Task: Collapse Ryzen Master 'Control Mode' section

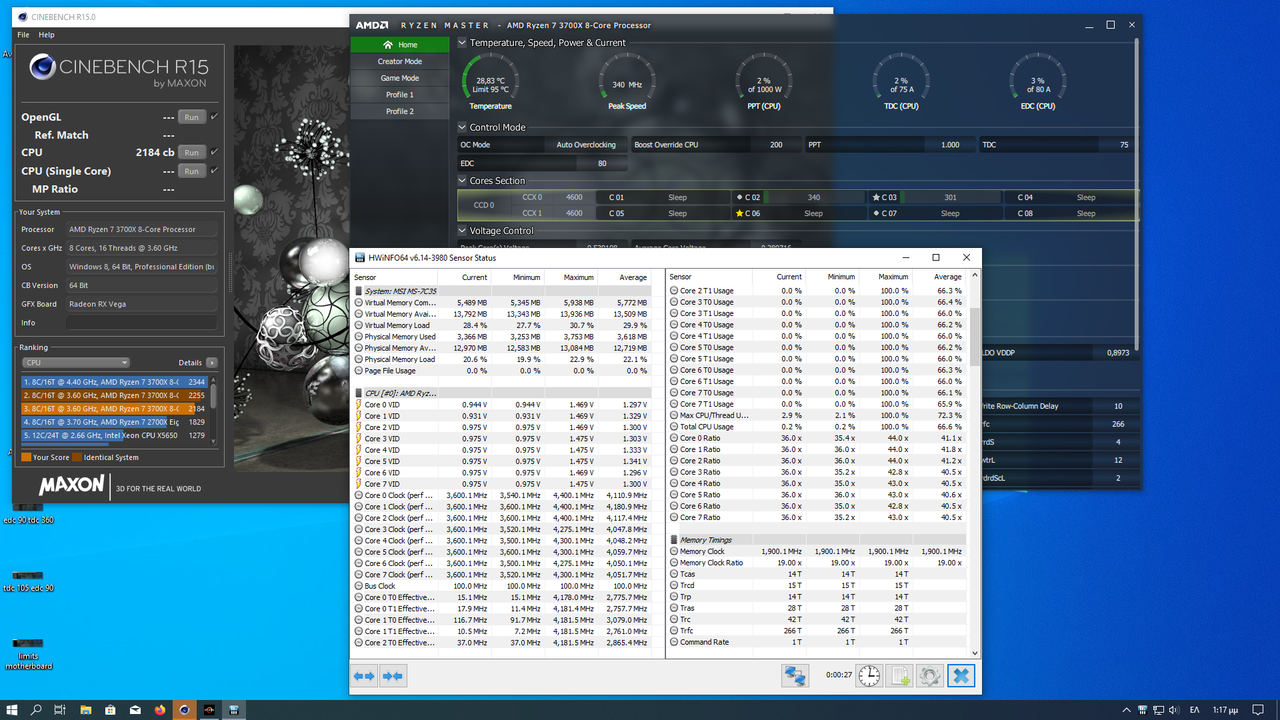Action: pyautogui.click(x=462, y=127)
